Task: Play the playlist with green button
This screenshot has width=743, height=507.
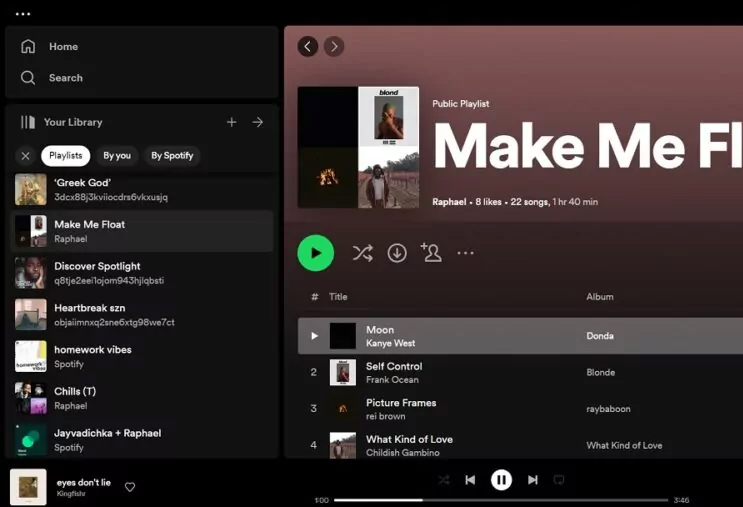Action: pyautogui.click(x=316, y=253)
